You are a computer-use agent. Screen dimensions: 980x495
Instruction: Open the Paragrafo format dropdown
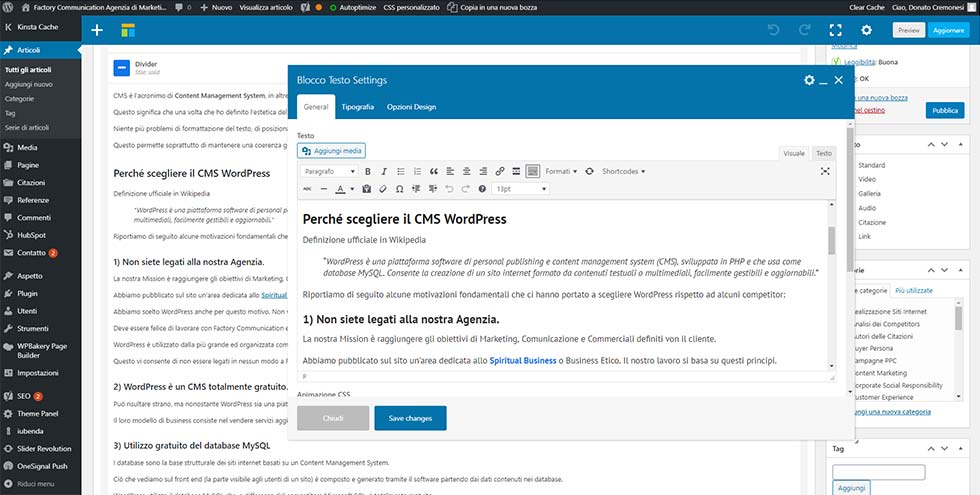point(329,171)
